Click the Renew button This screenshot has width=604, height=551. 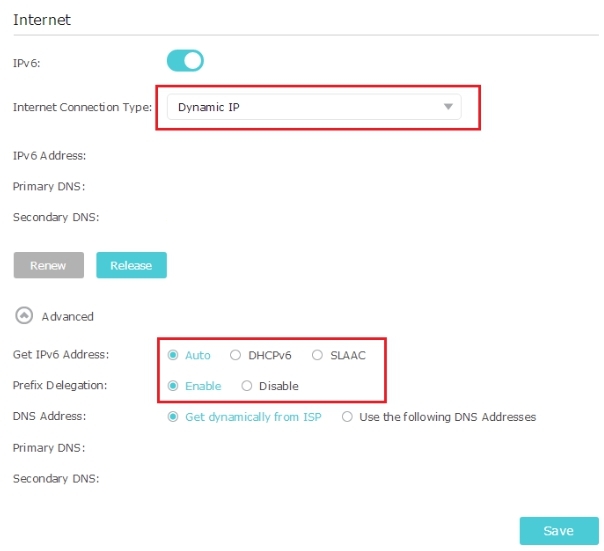point(49,265)
